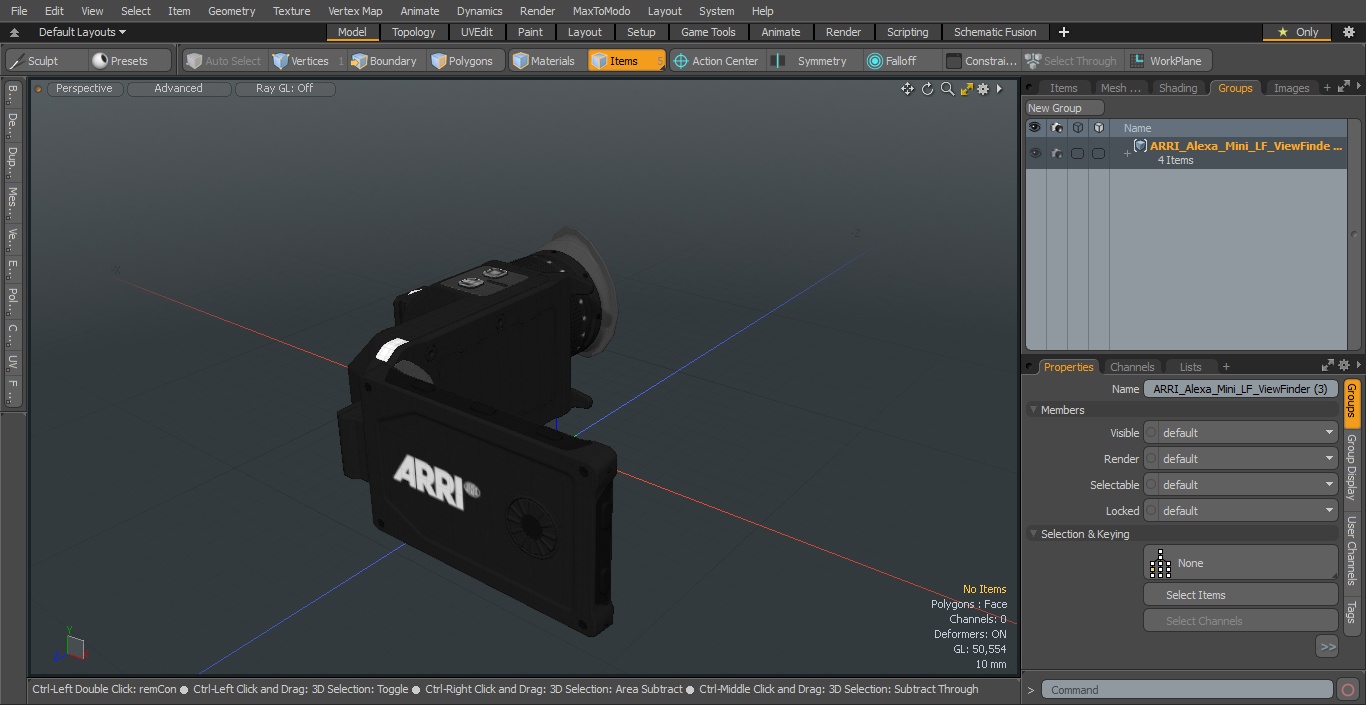Click the Properties panel expand arrows icon
The image size is (1366, 705).
(x=1328, y=366)
